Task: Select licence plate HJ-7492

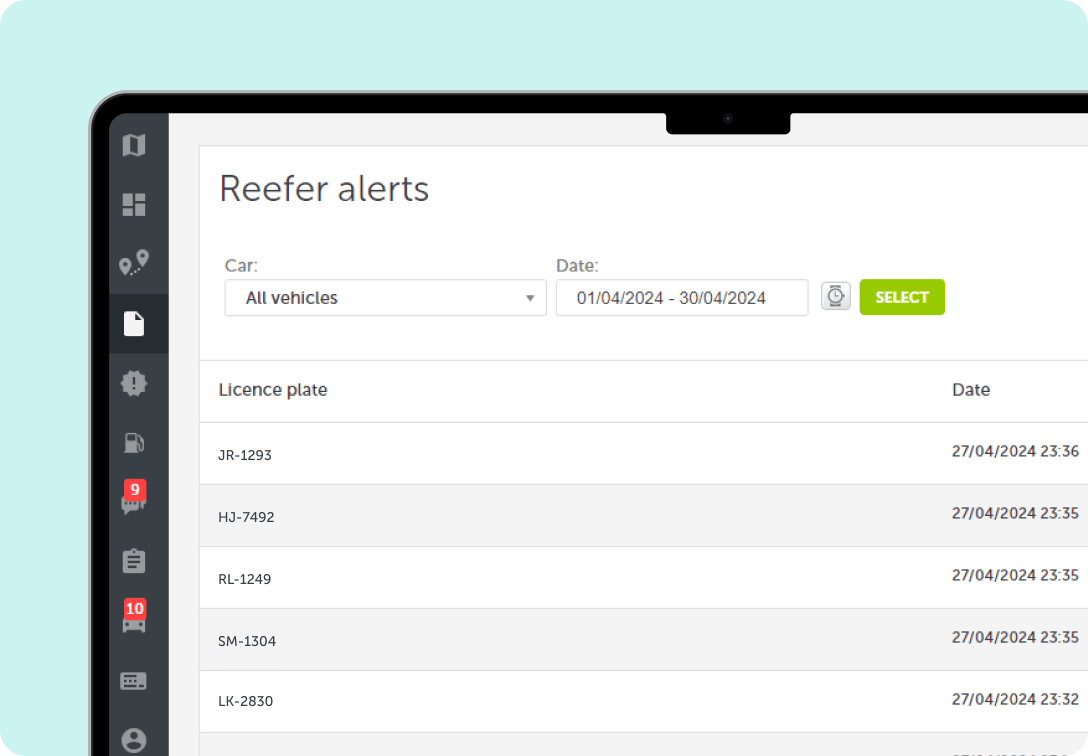Action: pyautogui.click(x=246, y=517)
